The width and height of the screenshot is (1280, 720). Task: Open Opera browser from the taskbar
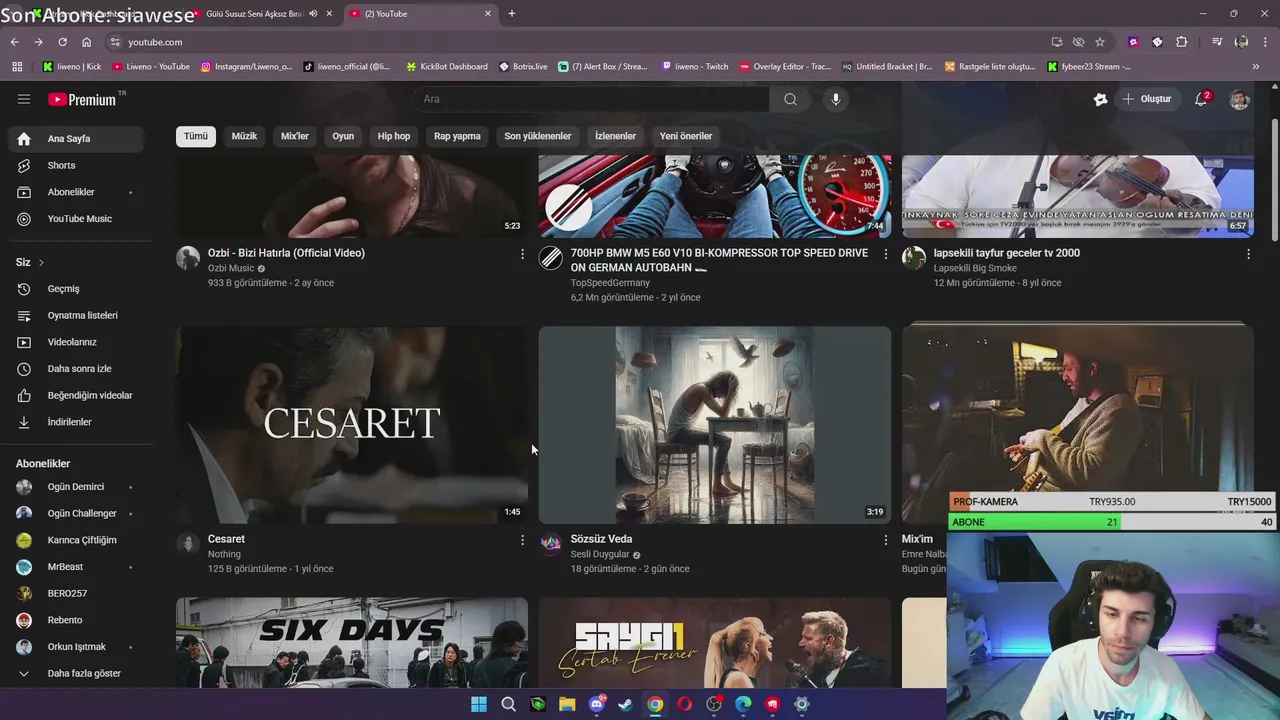point(684,704)
